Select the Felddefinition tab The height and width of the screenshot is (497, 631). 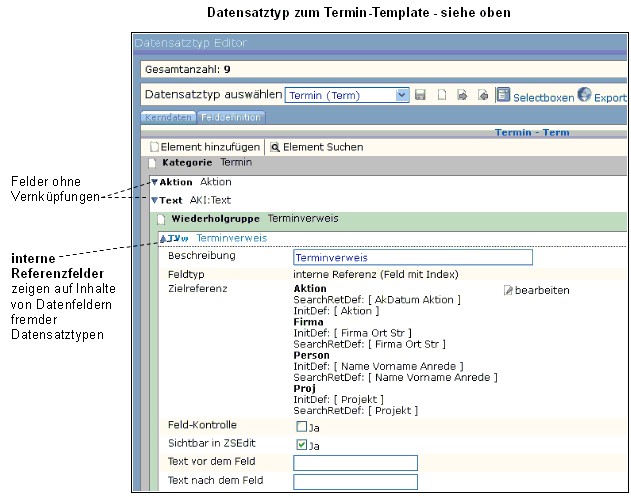pyautogui.click(x=230, y=117)
